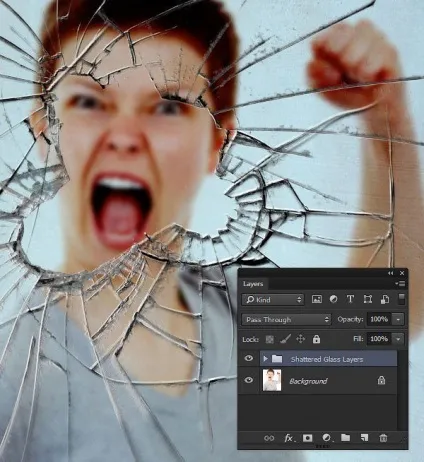Filter layers by shape layer icon
424x462 pixels.
point(368,299)
